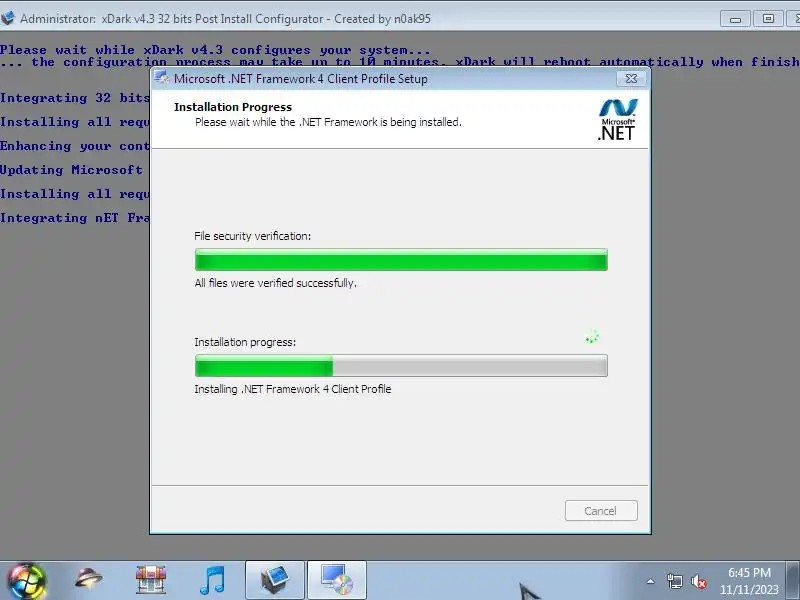Viewport: 800px width, 600px height.
Task: Open the store-front pinned taskbar icon
Action: (151, 580)
